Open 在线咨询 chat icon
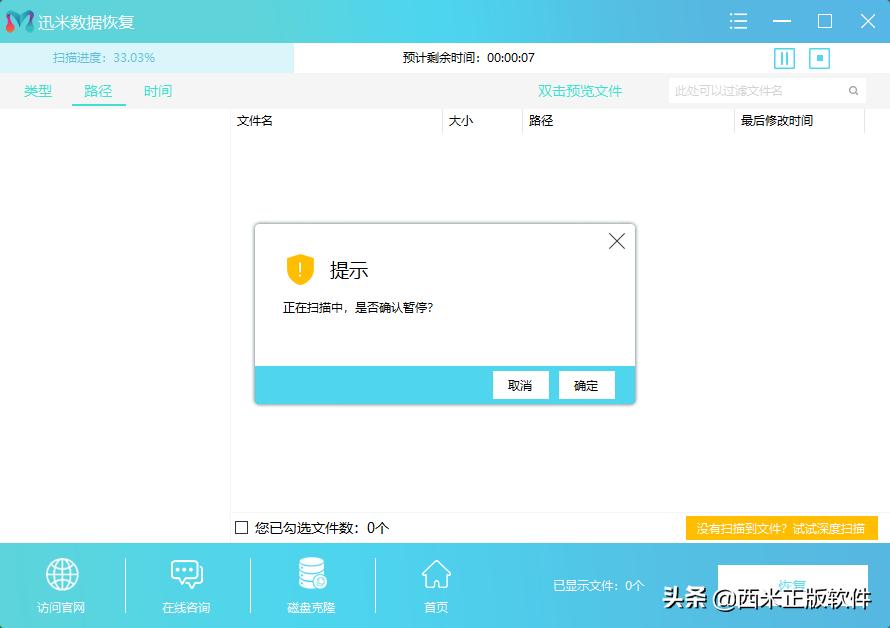 click(187, 574)
